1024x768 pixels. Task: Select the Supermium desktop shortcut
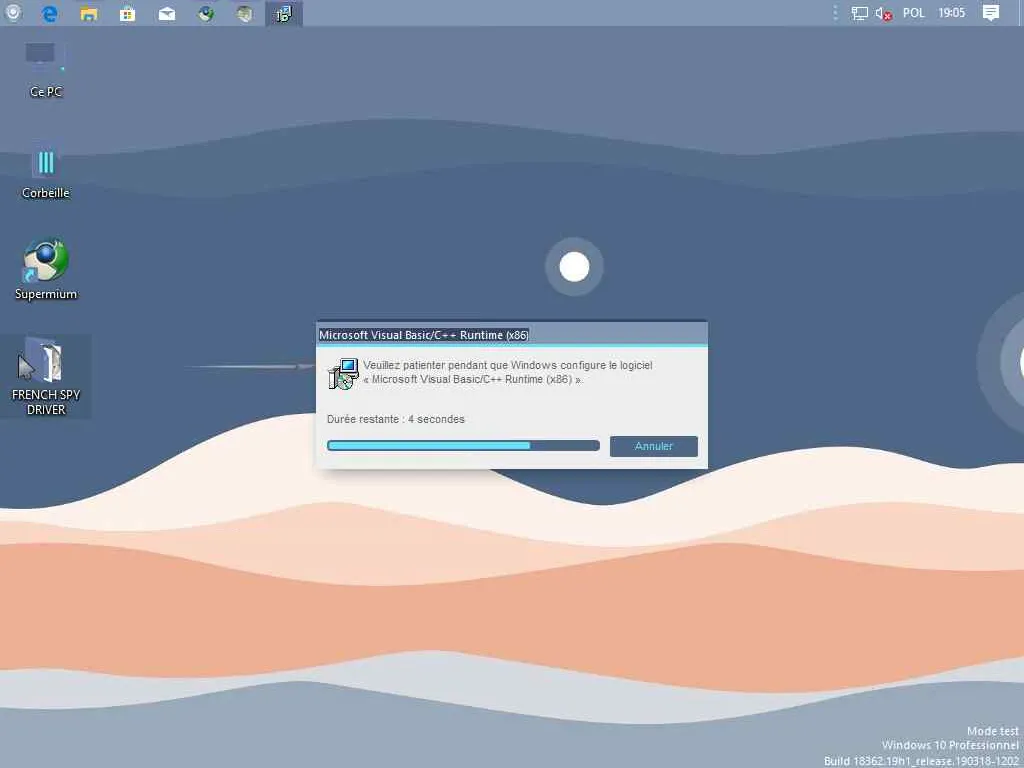[46, 269]
